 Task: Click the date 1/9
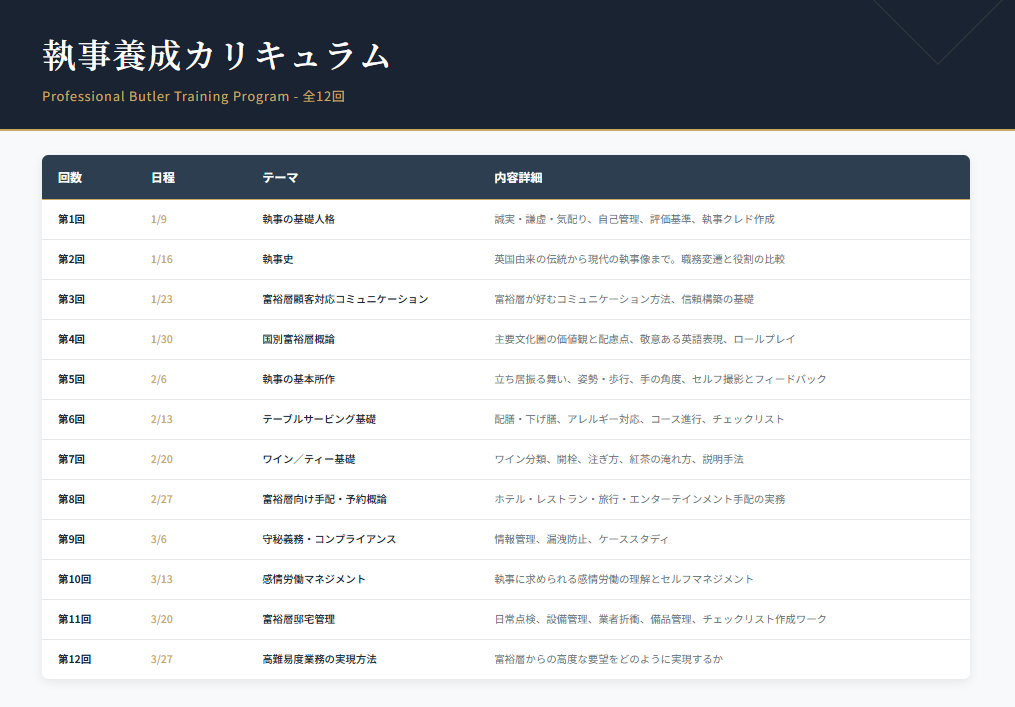tap(159, 219)
